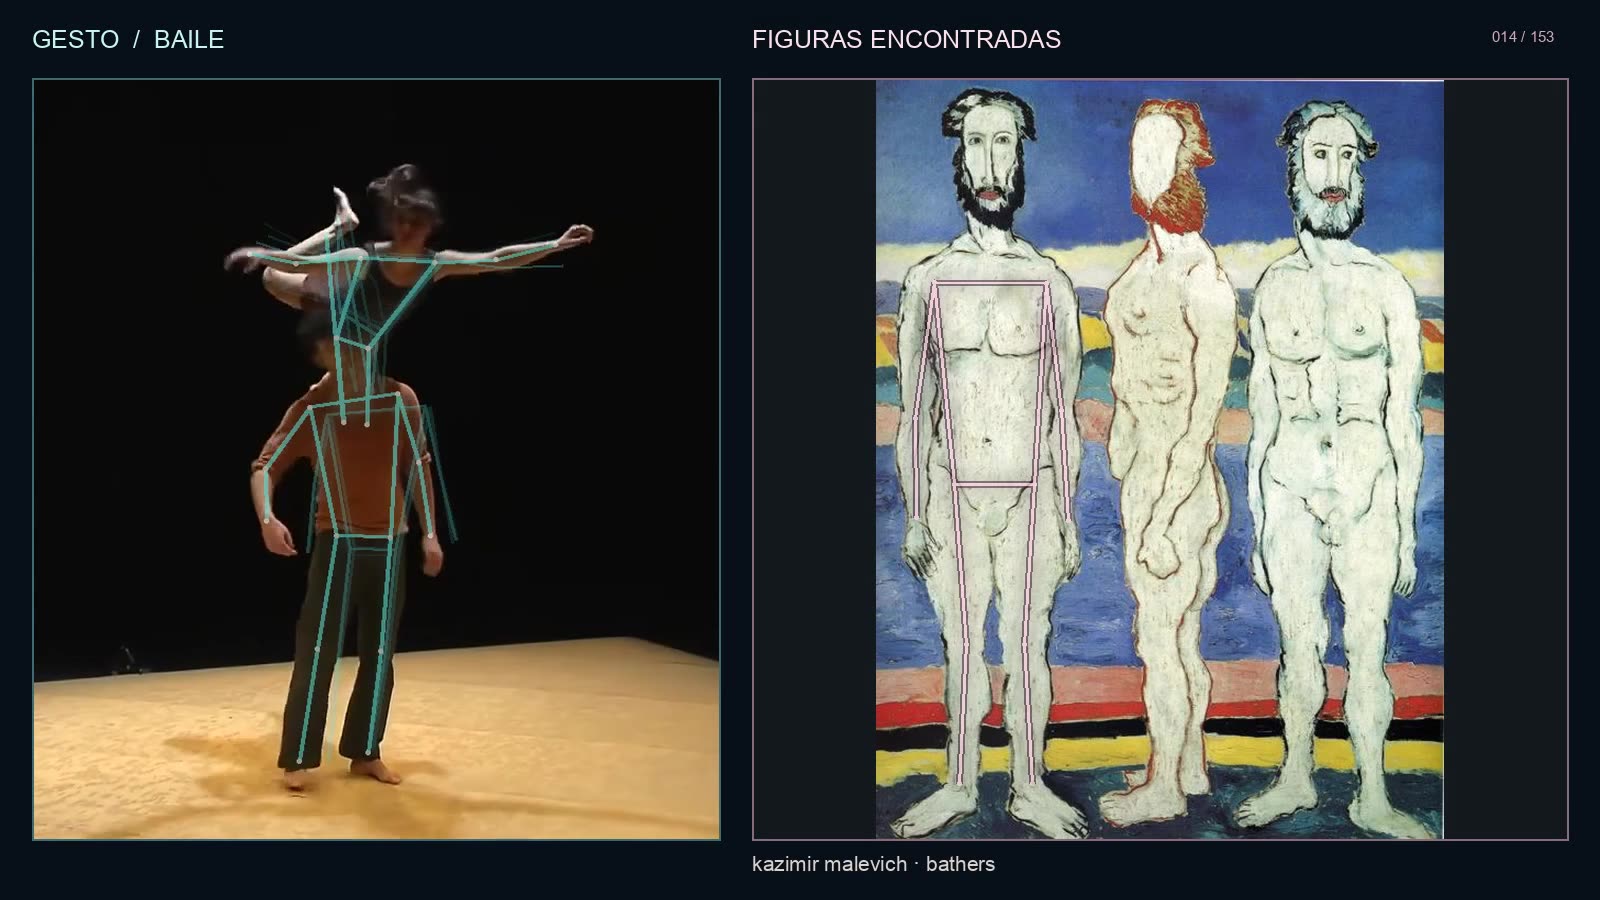1600x900 pixels.
Task: Click the dance video frame with pose skeleton
Action: 376,459
